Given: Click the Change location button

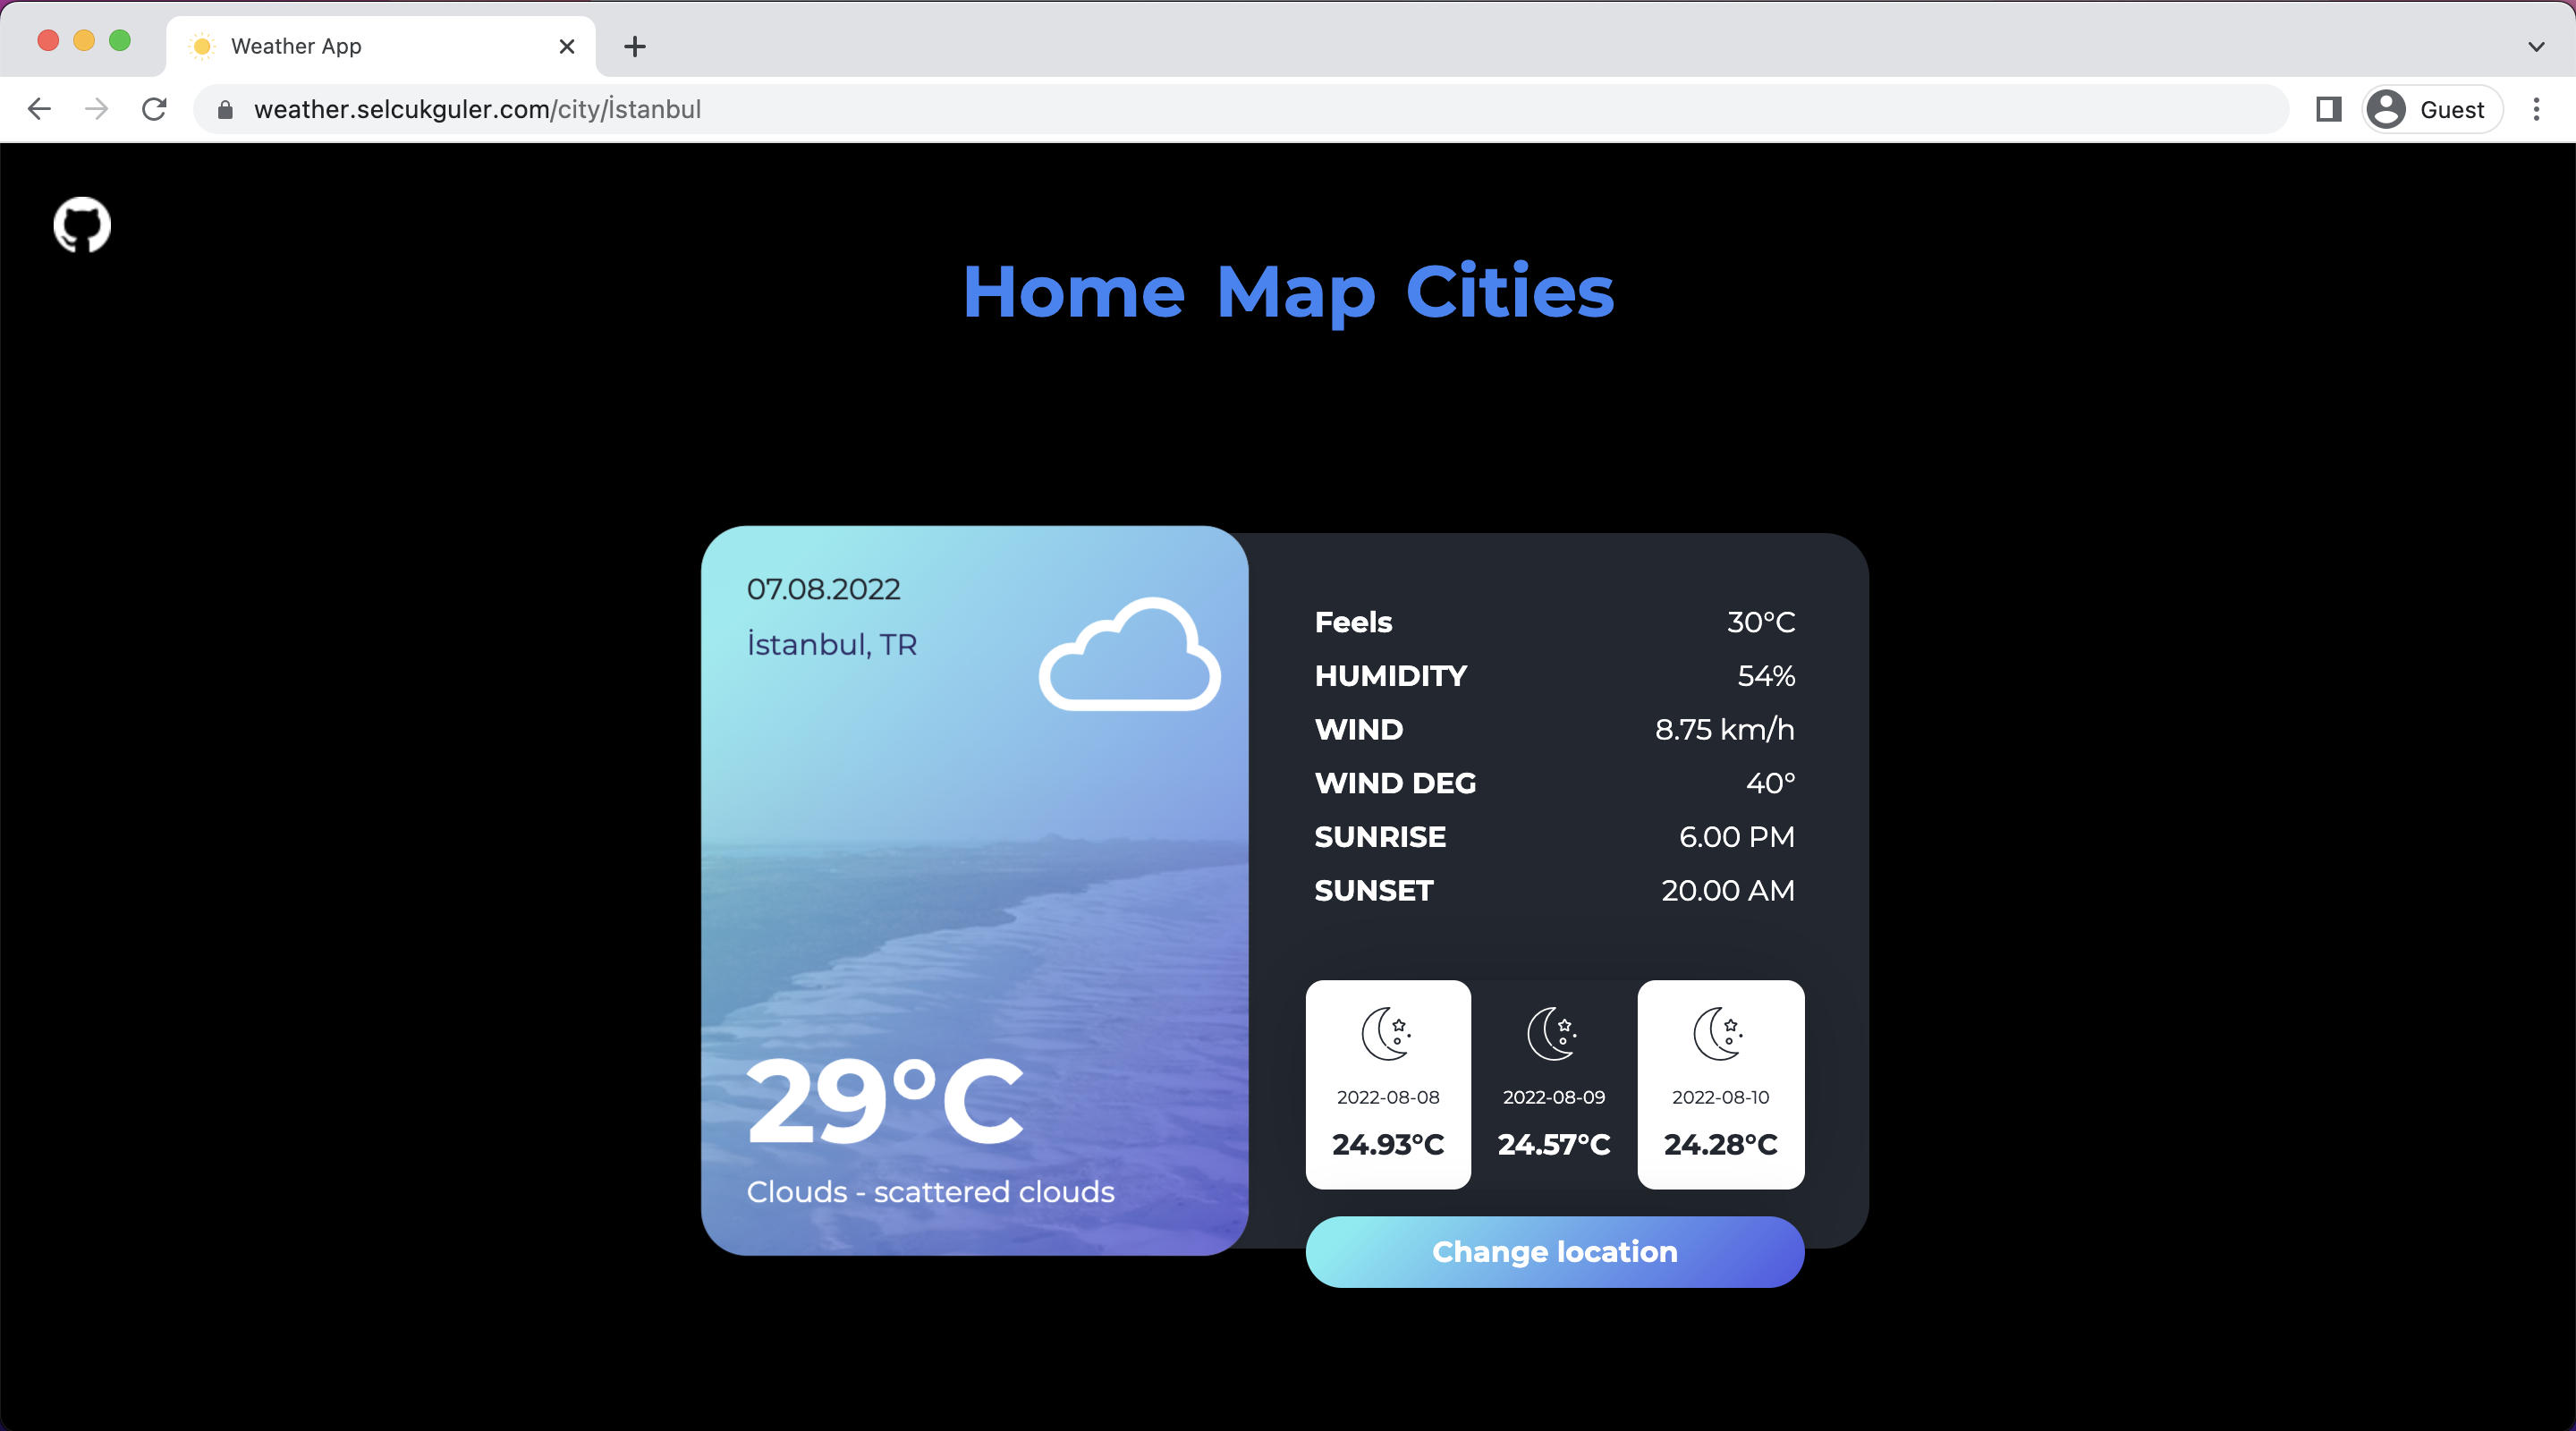Looking at the screenshot, I should 1554,1251.
